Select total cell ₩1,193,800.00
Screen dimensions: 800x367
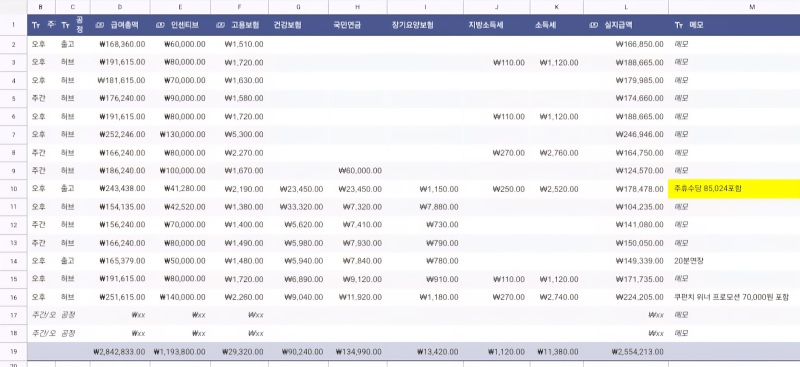coord(180,352)
